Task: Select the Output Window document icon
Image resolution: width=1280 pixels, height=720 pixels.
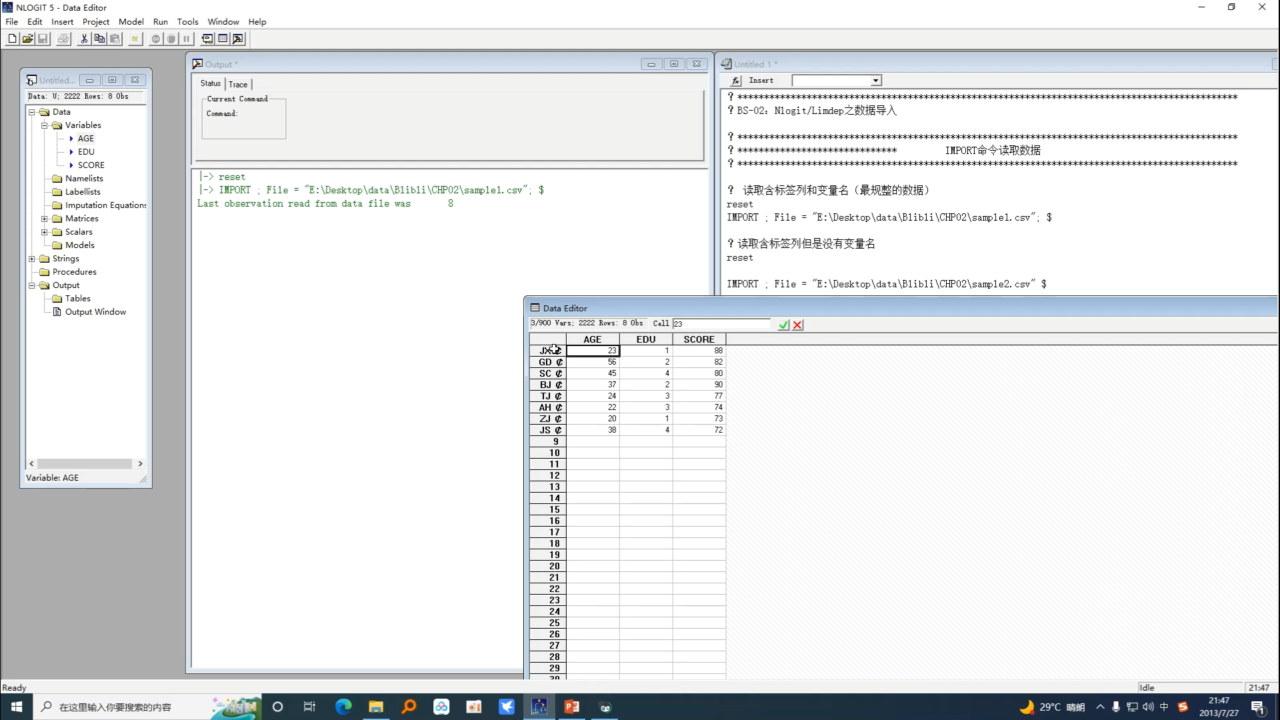Action: [57, 312]
